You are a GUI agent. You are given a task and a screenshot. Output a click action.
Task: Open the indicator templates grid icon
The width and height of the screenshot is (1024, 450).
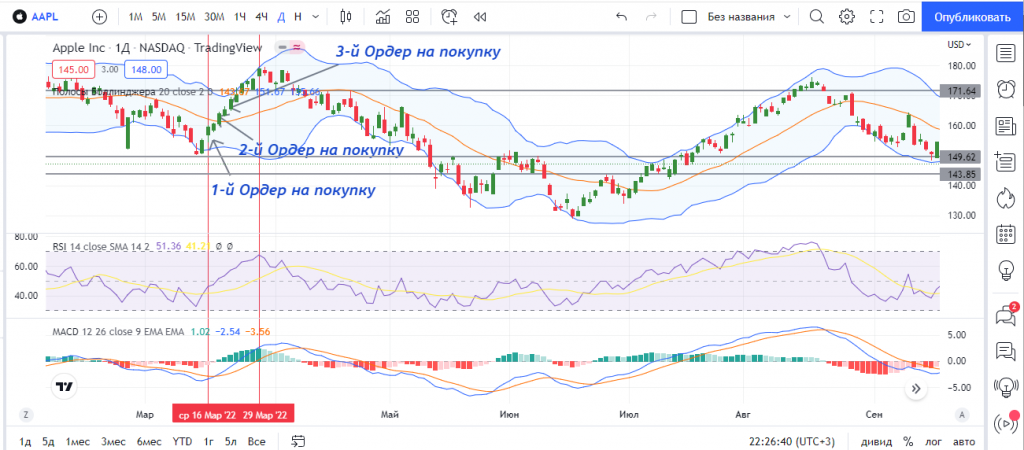click(412, 16)
